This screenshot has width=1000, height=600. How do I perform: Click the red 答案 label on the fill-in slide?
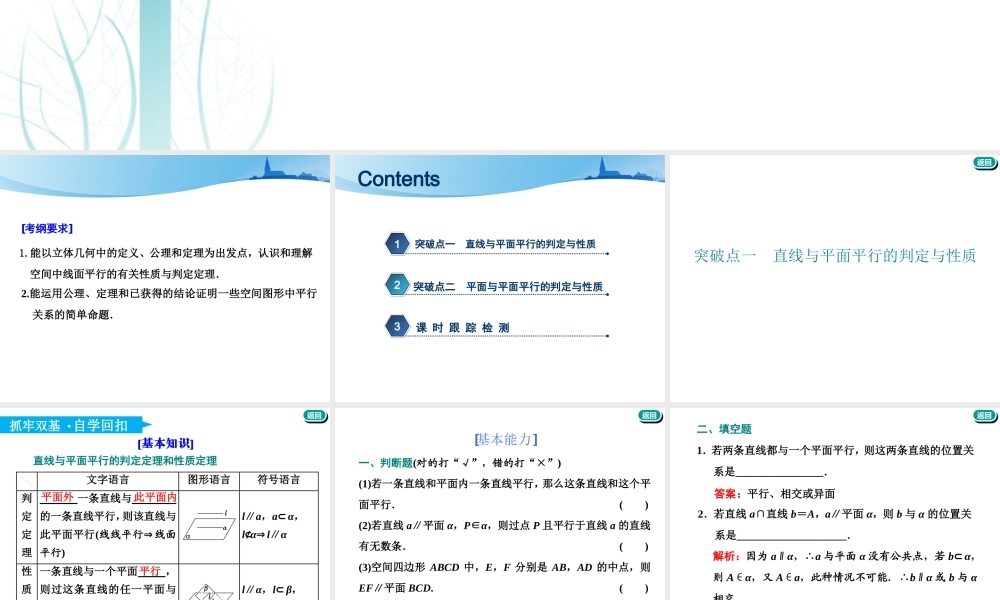[723, 490]
